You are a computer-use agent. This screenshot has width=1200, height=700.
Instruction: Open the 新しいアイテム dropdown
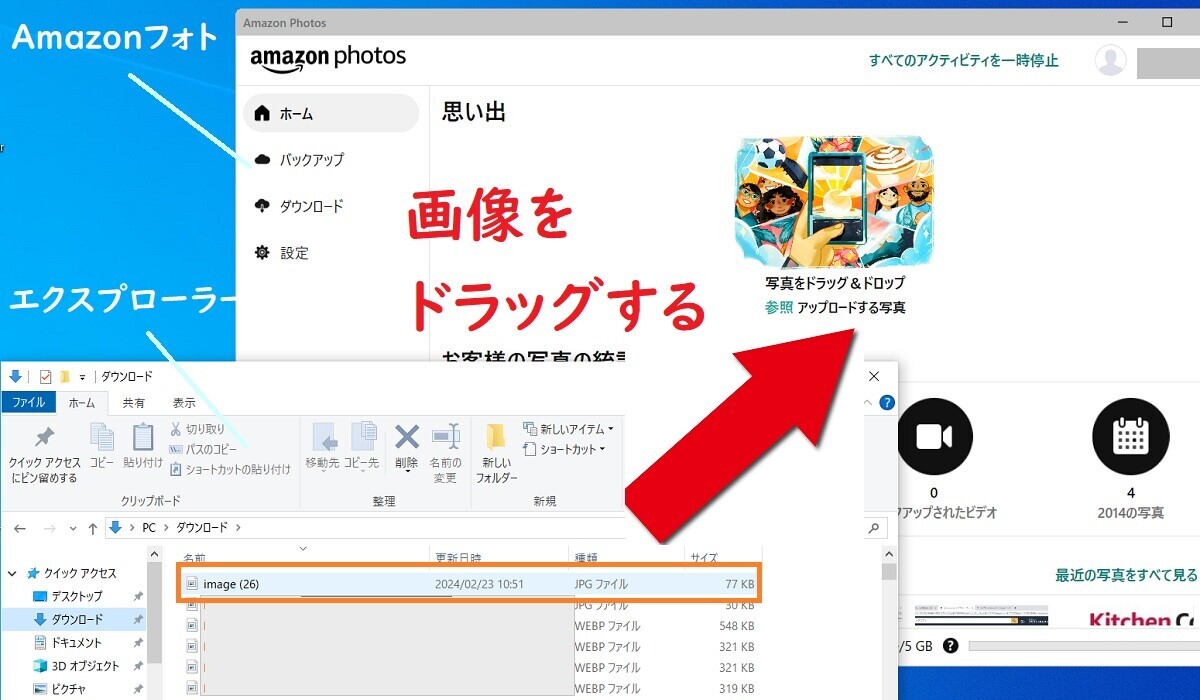click(568, 429)
